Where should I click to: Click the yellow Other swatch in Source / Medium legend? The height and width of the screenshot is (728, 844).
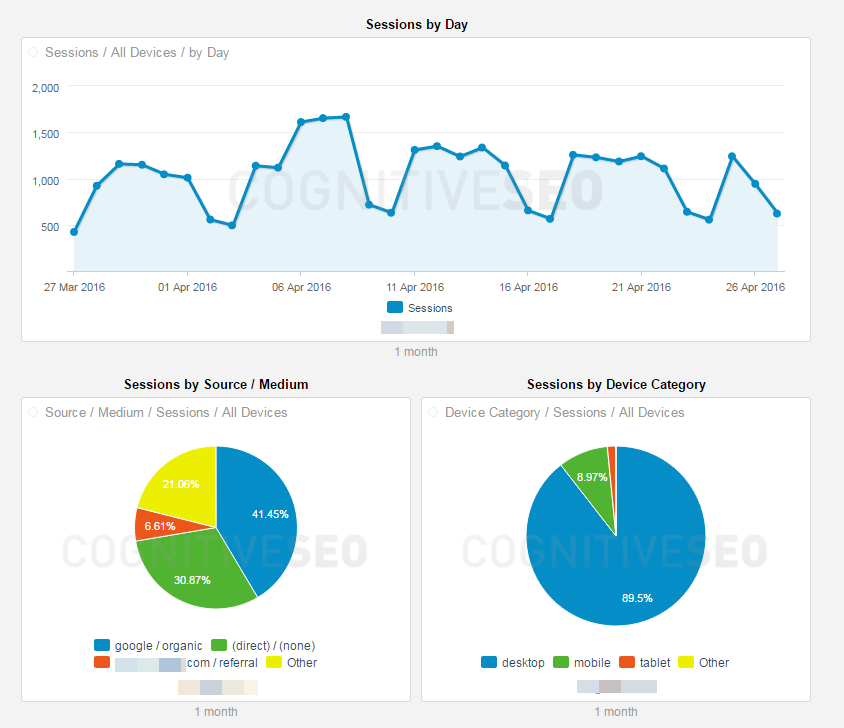pyautogui.click(x=274, y=662)
